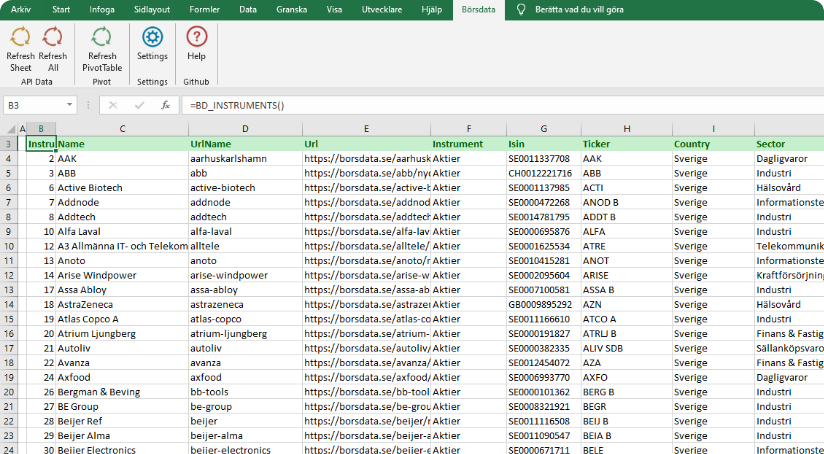Click the Refresh Sheet icon
824x454 pixels.
coord(20,38)
